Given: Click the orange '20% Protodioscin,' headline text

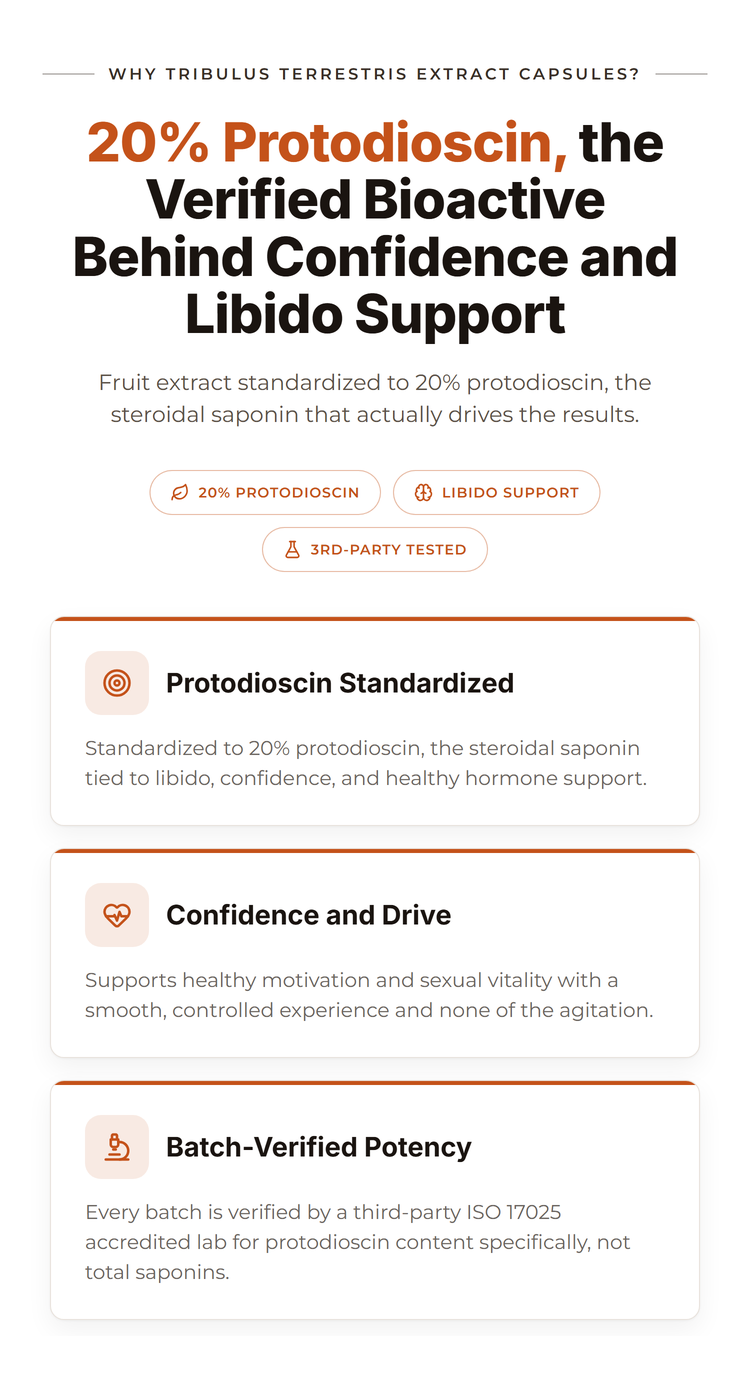Looking at the screenshot, I should click(x=327, y=142).
